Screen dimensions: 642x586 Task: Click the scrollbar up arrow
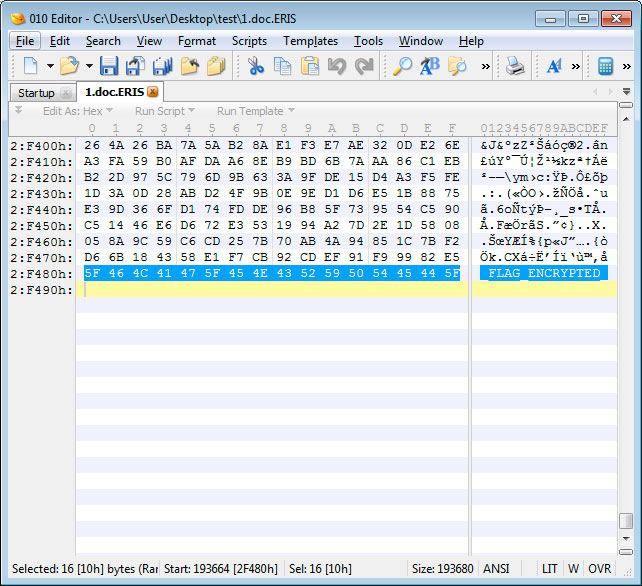coord(626,119)
